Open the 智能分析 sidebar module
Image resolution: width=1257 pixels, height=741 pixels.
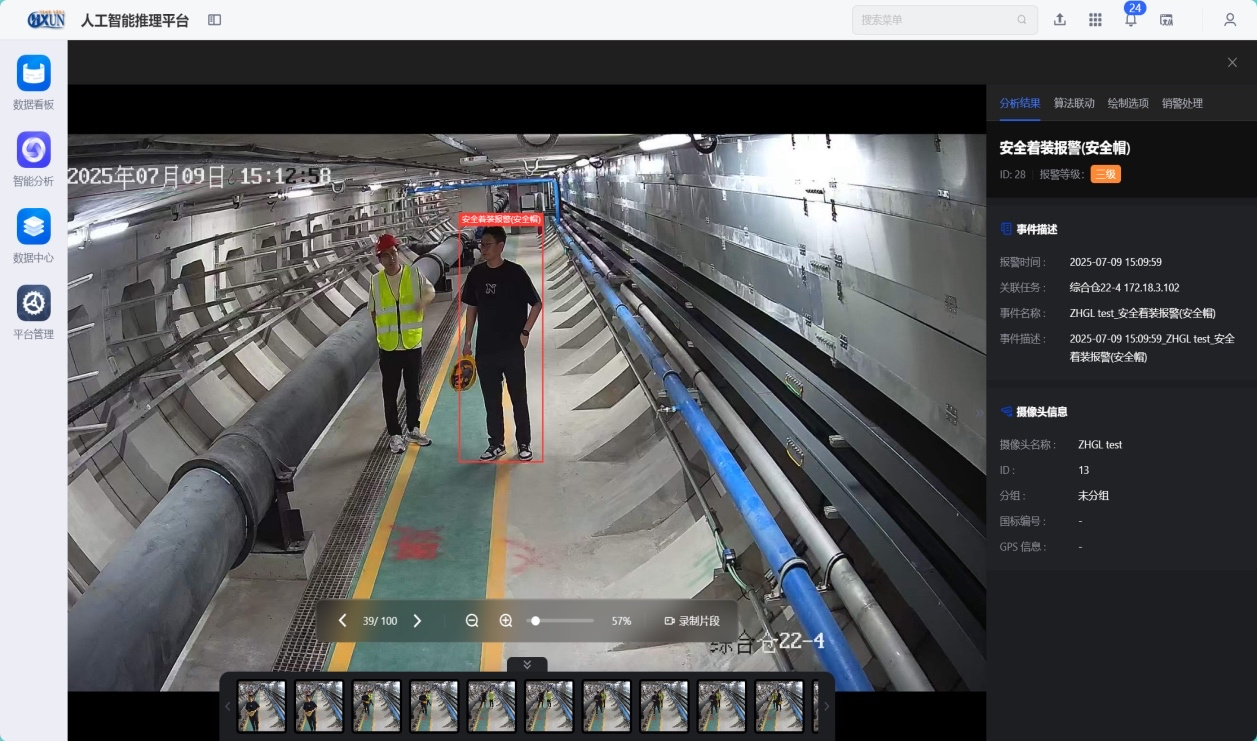click(34, 160)
